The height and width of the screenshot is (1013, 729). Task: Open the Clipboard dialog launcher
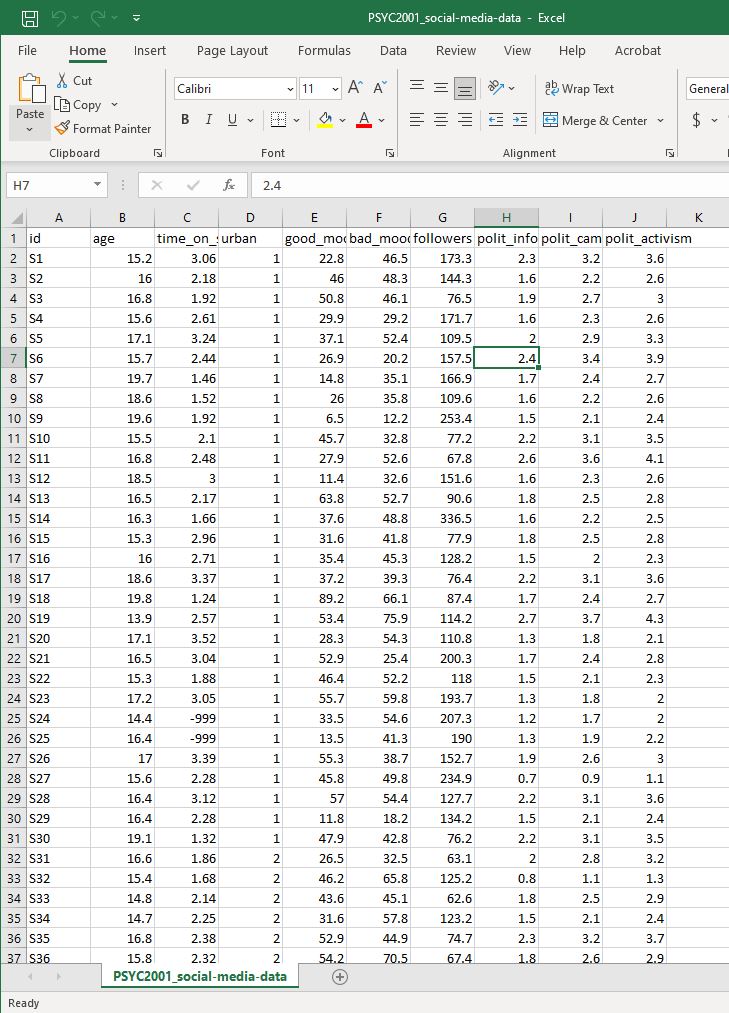[158, 153]
